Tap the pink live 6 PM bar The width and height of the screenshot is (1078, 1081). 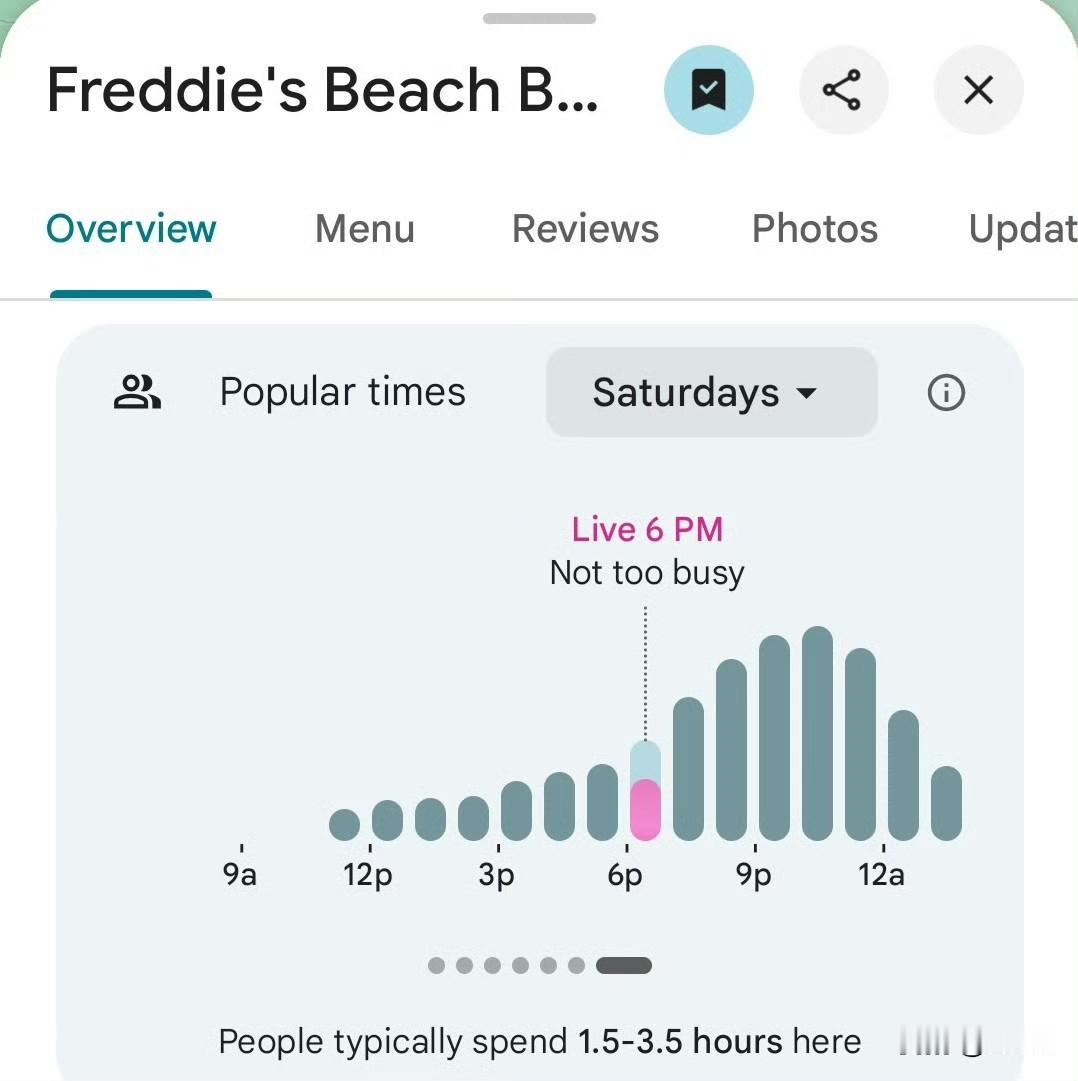click(646, 809)
